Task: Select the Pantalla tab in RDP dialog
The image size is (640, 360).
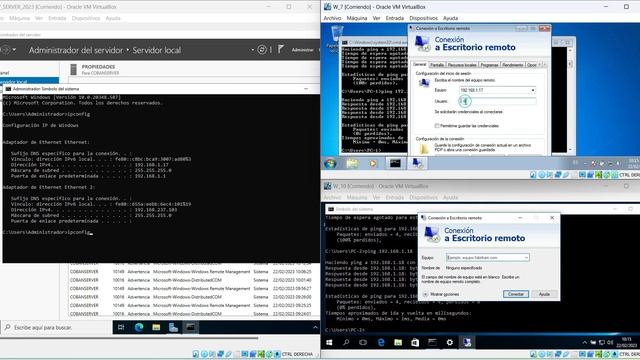Action: pyautogui.click(x=437, y=65)
